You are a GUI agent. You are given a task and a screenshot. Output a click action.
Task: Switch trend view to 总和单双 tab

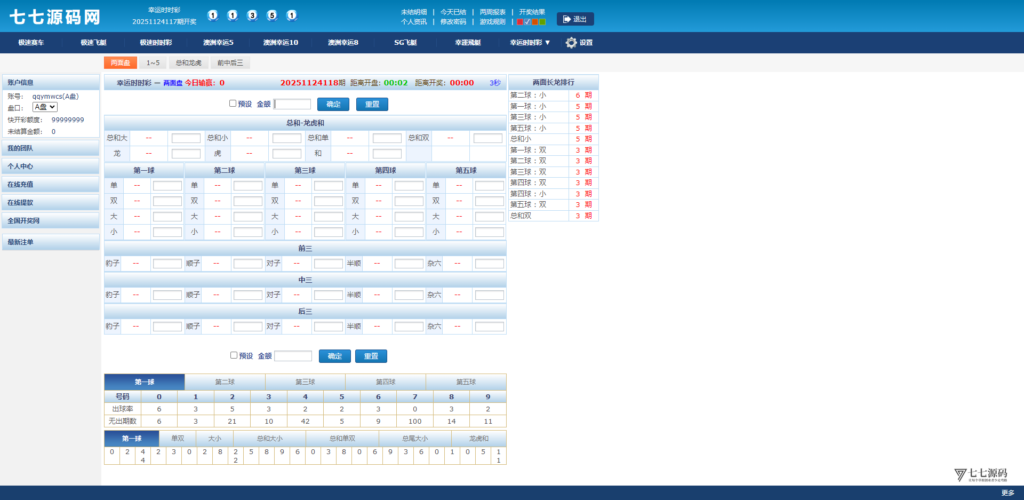pos(342,439)
